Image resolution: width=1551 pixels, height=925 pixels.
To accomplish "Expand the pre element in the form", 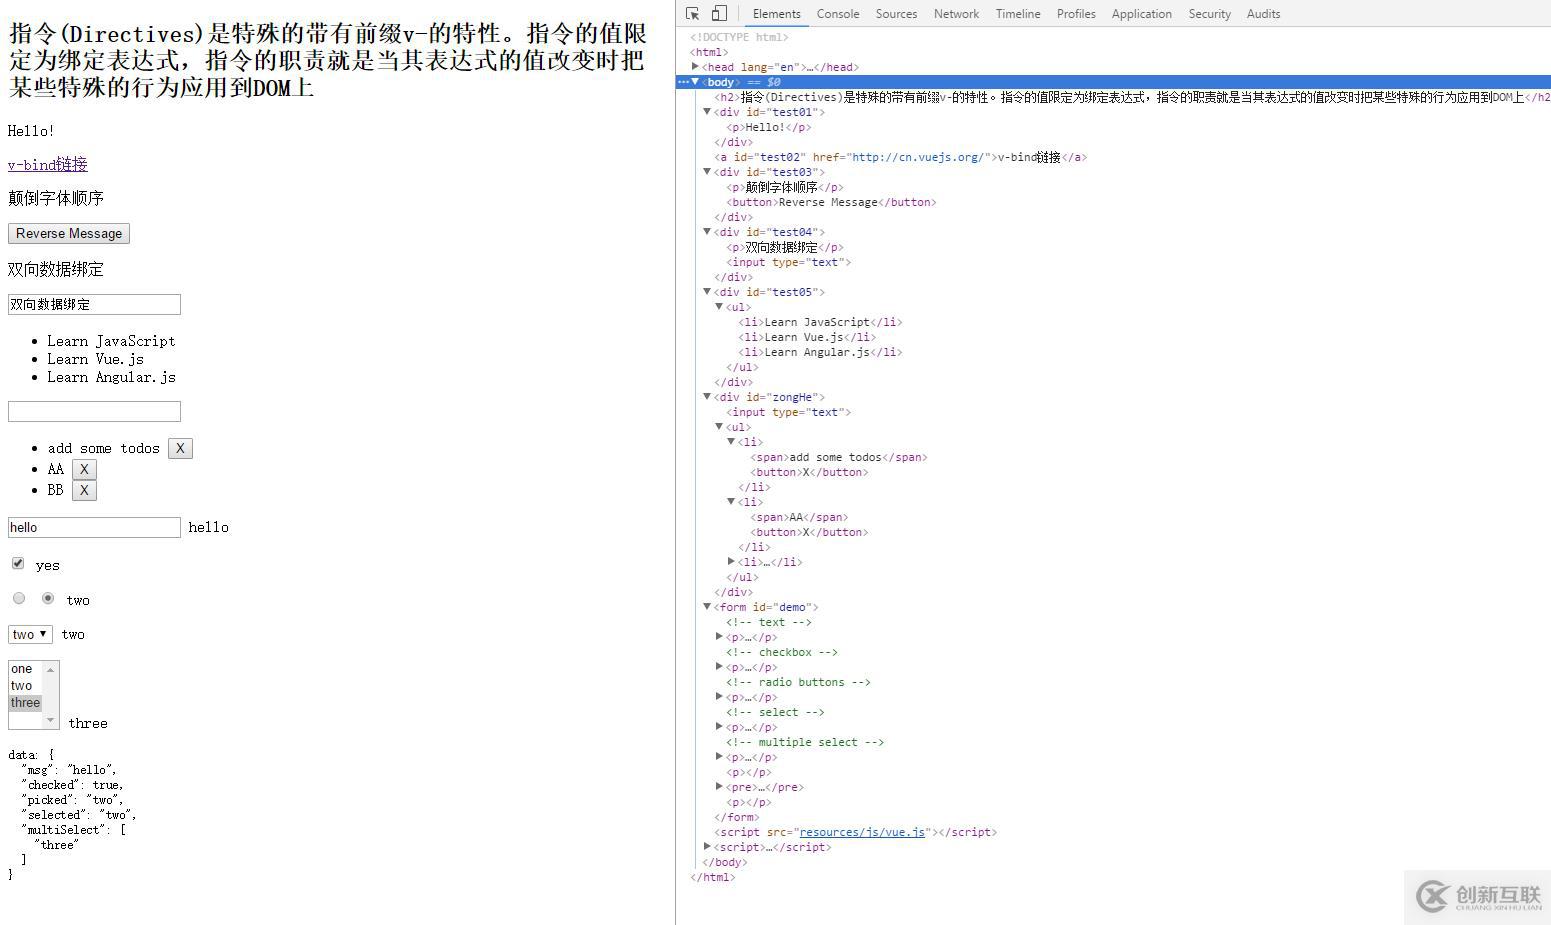I will (719, 786).
